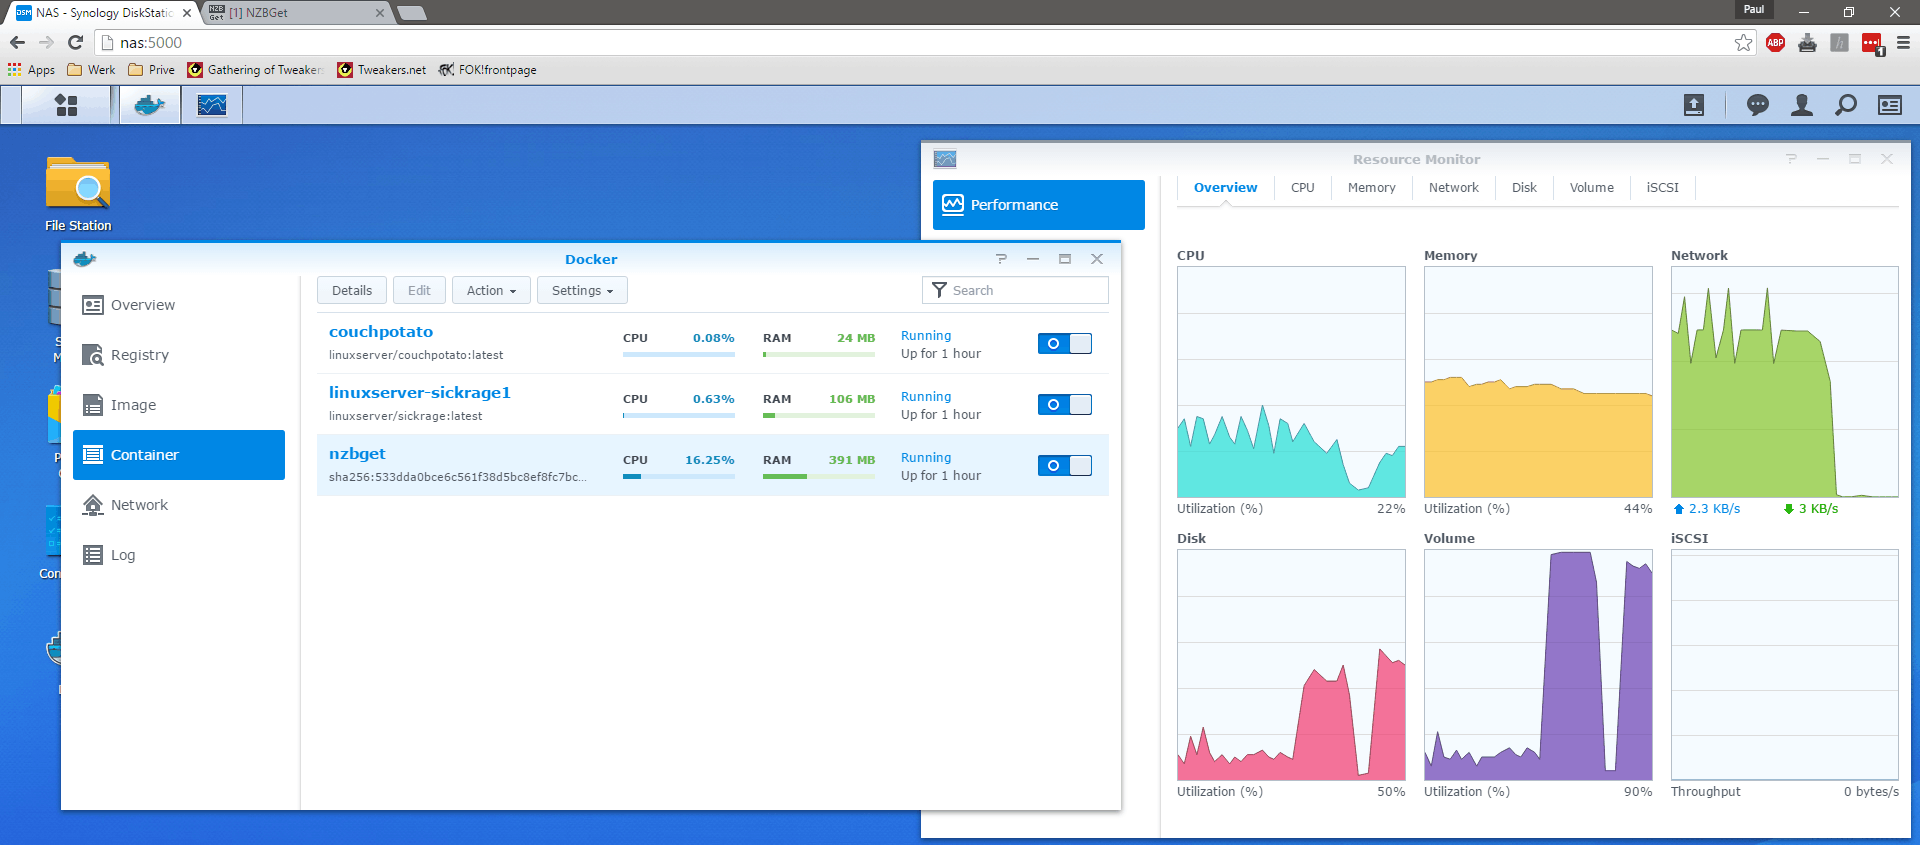Switch to Overview tab in Resource Monitor

tap(1225, 187)
